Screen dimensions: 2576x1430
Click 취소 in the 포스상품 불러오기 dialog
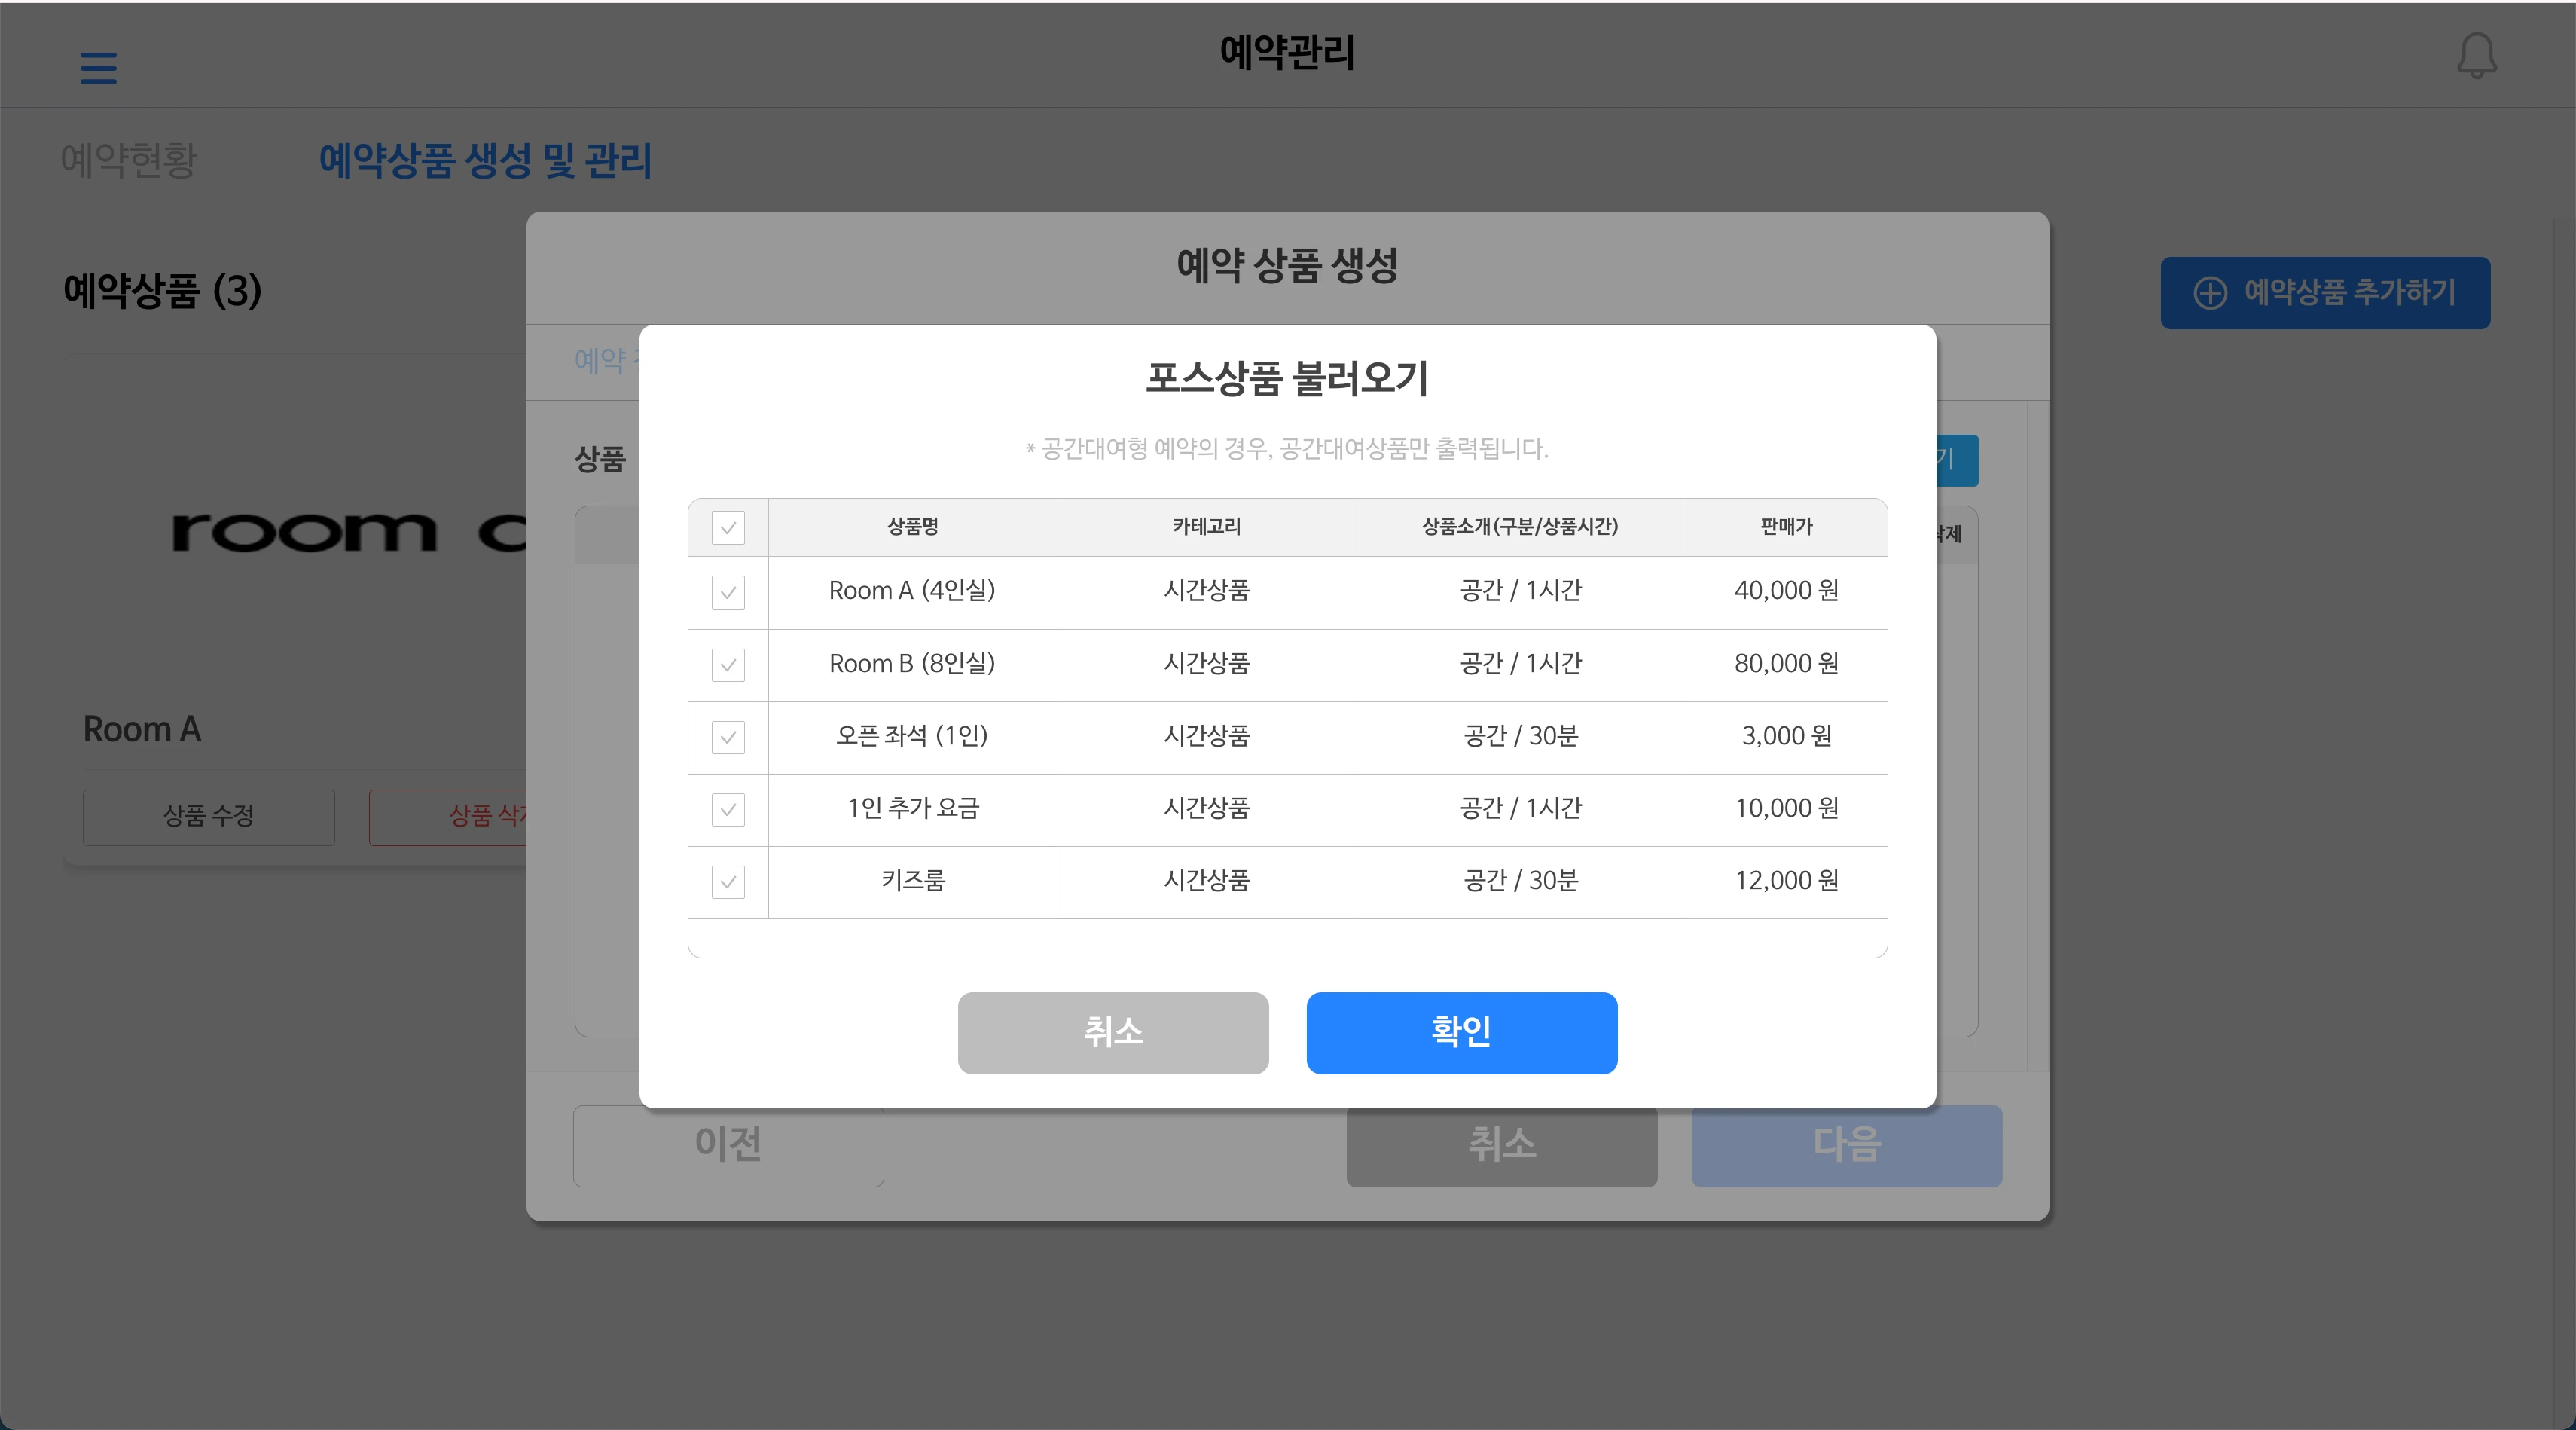[x=1113, y=1033]
